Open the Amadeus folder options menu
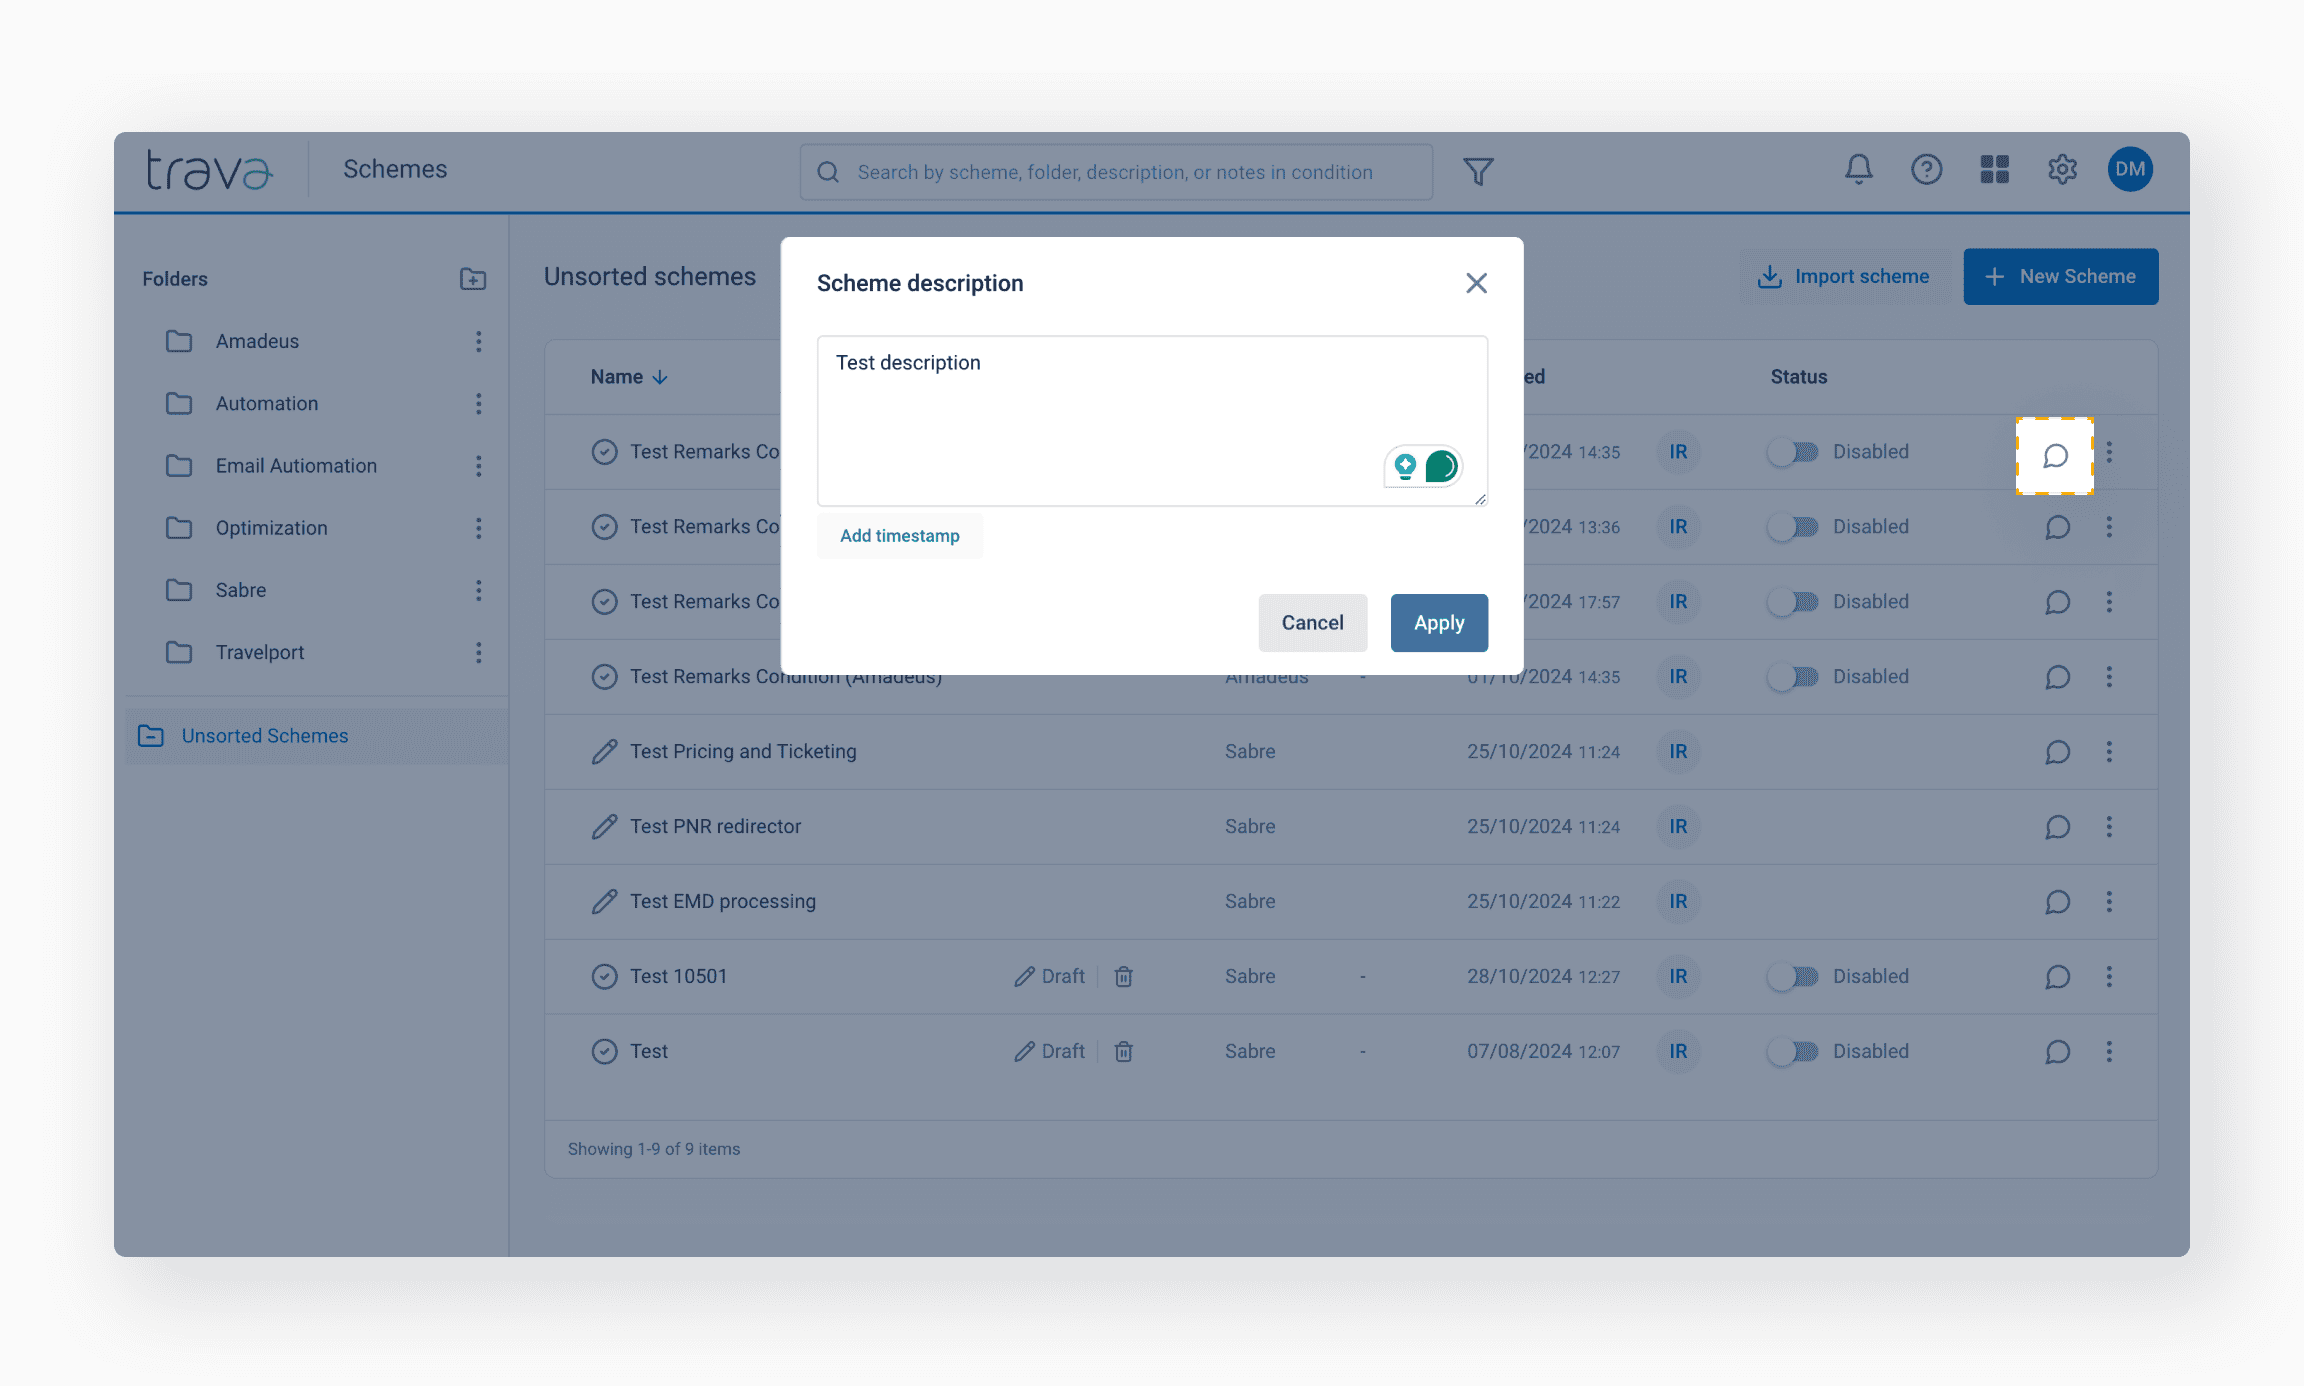 479,342
